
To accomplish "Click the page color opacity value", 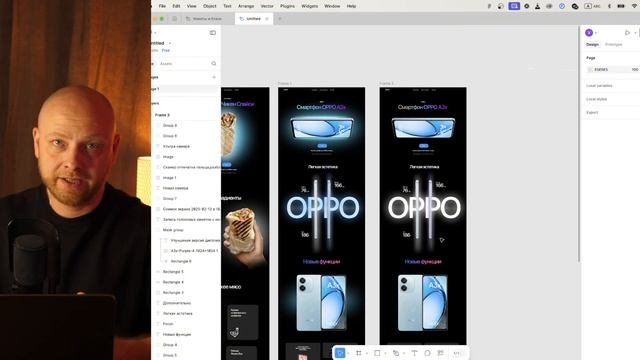I will click(635, 70).
